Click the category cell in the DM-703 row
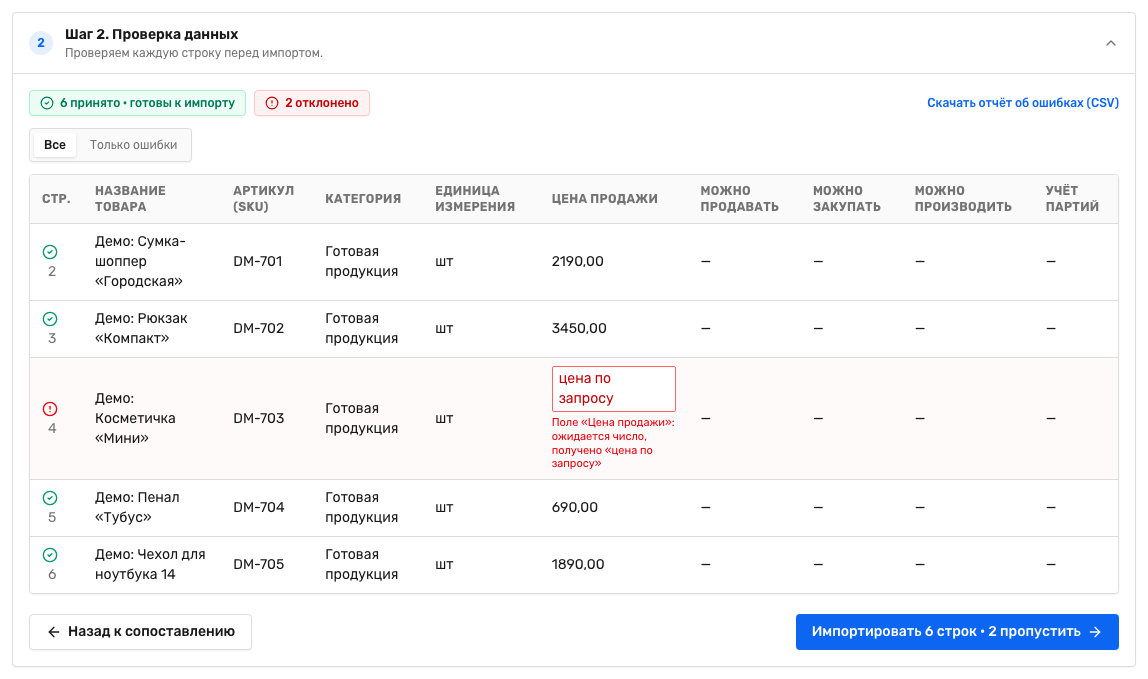Image resolution: width=1148 pixels, height=679 pixels. [362, 418]
